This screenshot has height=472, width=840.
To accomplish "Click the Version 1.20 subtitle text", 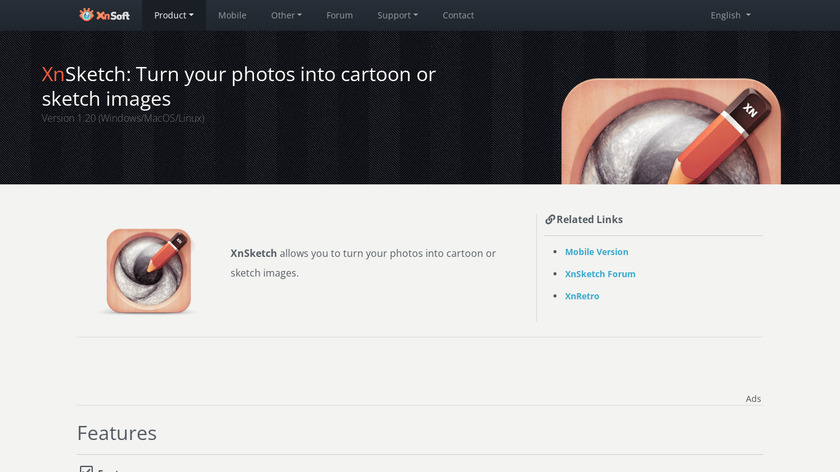I will [x=123, y=118].
